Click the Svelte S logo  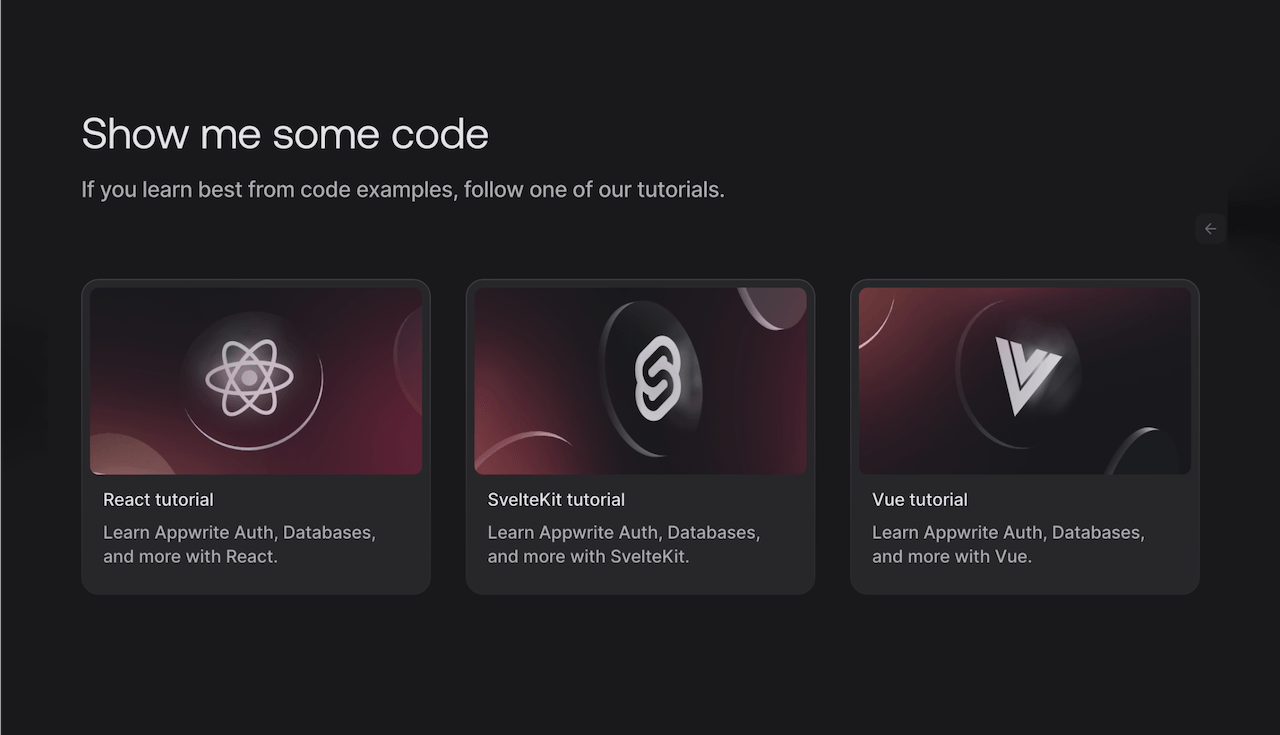pyautogui.click(x=657, y=380)
